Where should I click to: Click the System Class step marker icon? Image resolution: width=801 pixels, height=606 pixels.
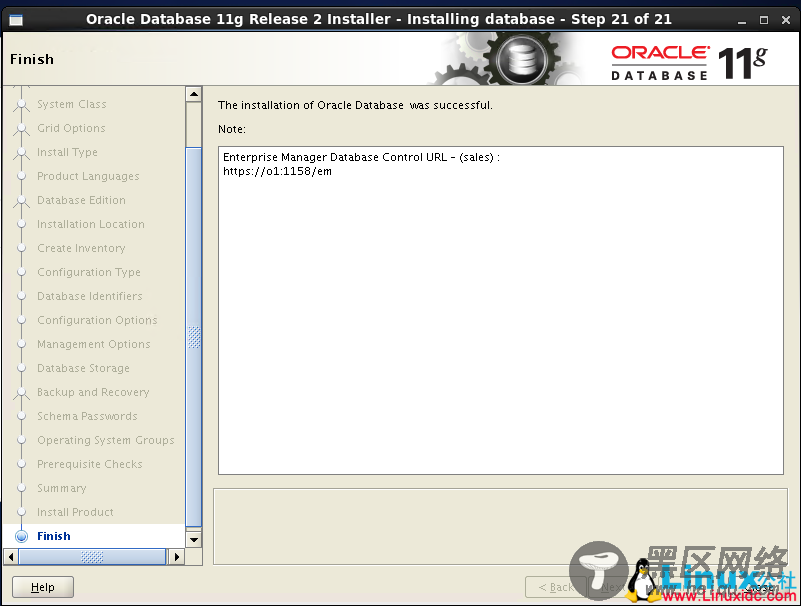click(21, 105)
